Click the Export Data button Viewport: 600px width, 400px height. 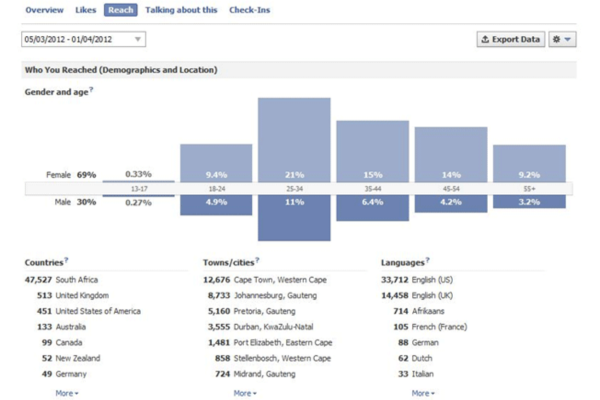pyautogui.click(x=511, y=39)
